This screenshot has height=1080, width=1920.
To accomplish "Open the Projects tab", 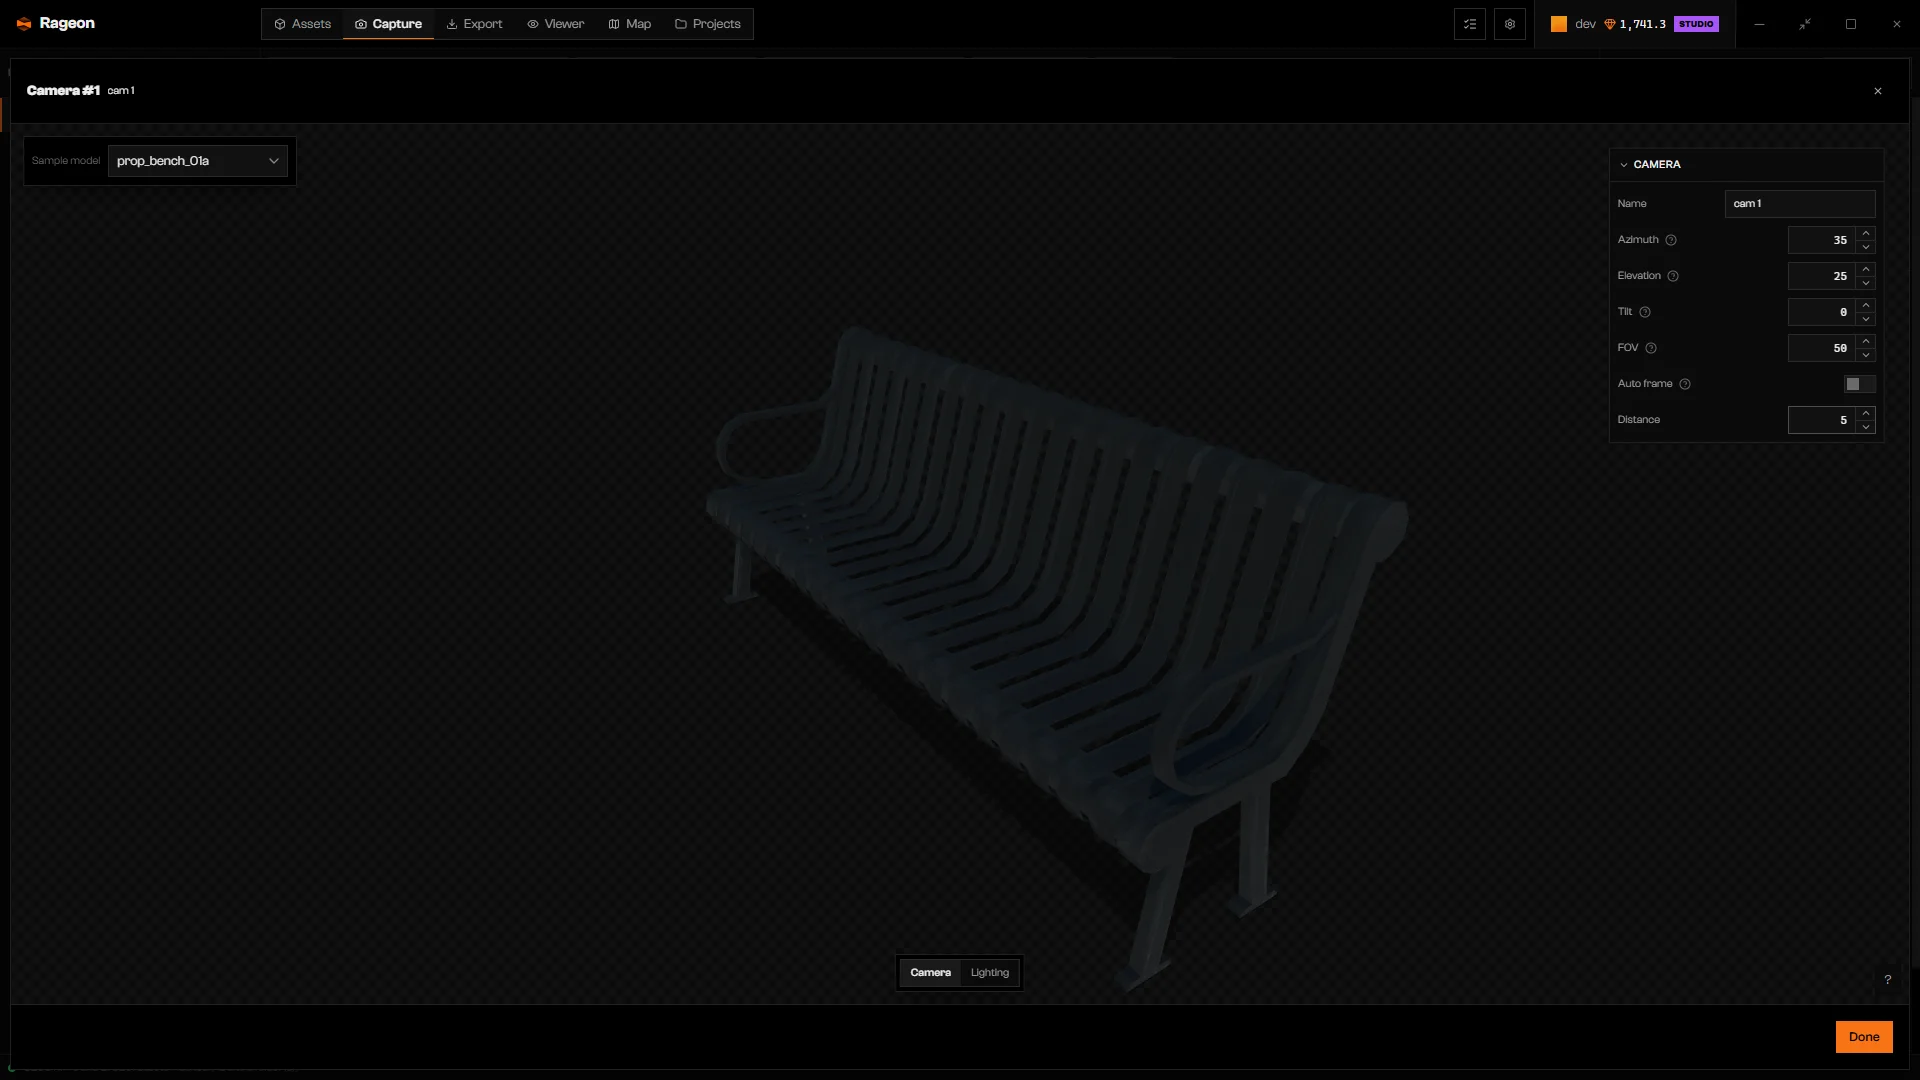I will tap(707, 24).
